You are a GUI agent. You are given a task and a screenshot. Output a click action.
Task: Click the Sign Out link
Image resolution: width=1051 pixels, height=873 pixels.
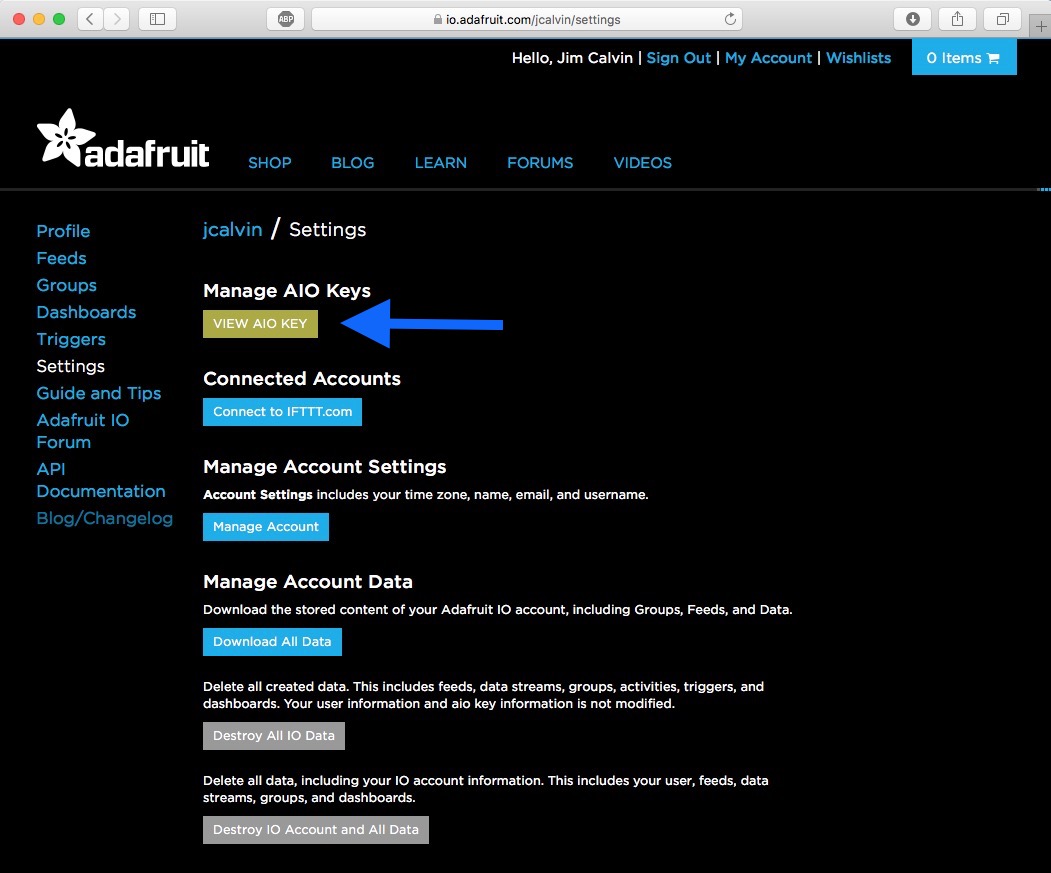678,58
